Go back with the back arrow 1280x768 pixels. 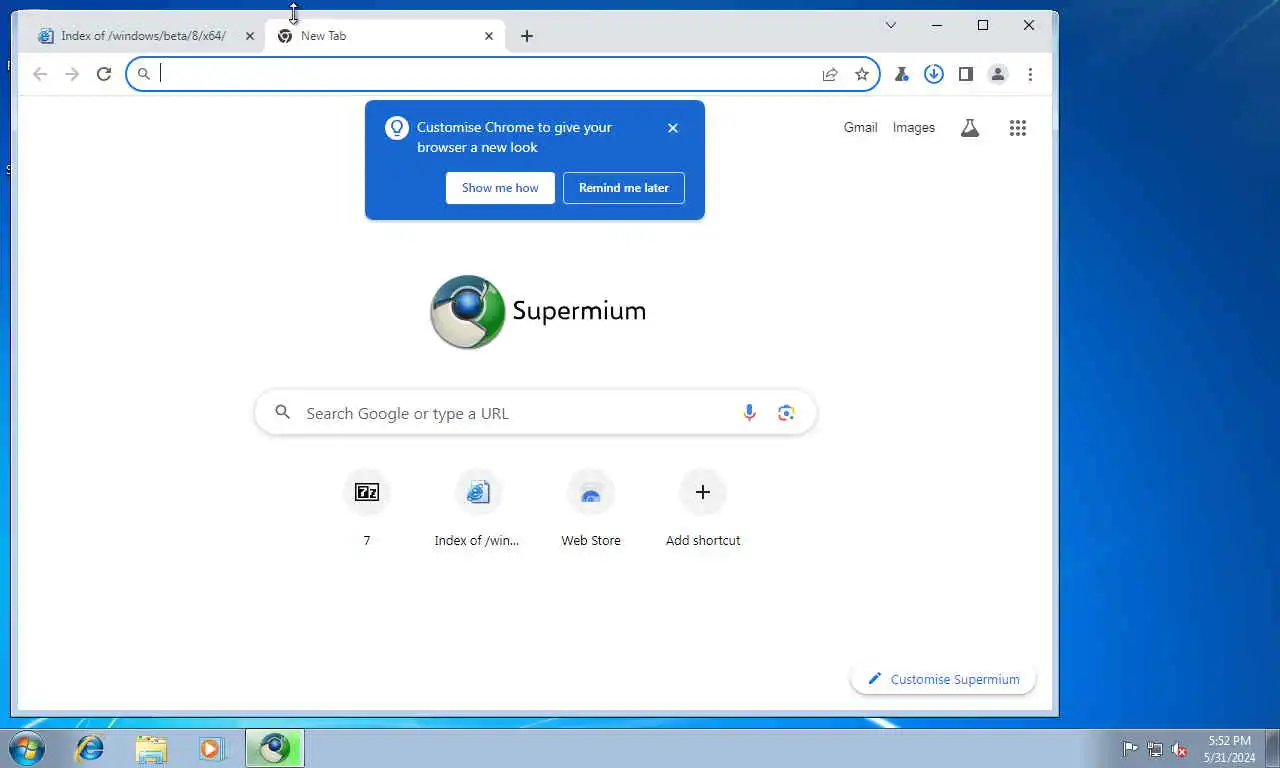click(40, 74)
